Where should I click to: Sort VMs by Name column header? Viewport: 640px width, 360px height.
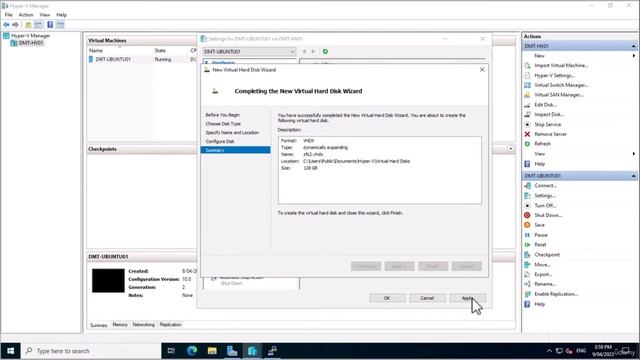pyautogui.click(x=96, y=51)
